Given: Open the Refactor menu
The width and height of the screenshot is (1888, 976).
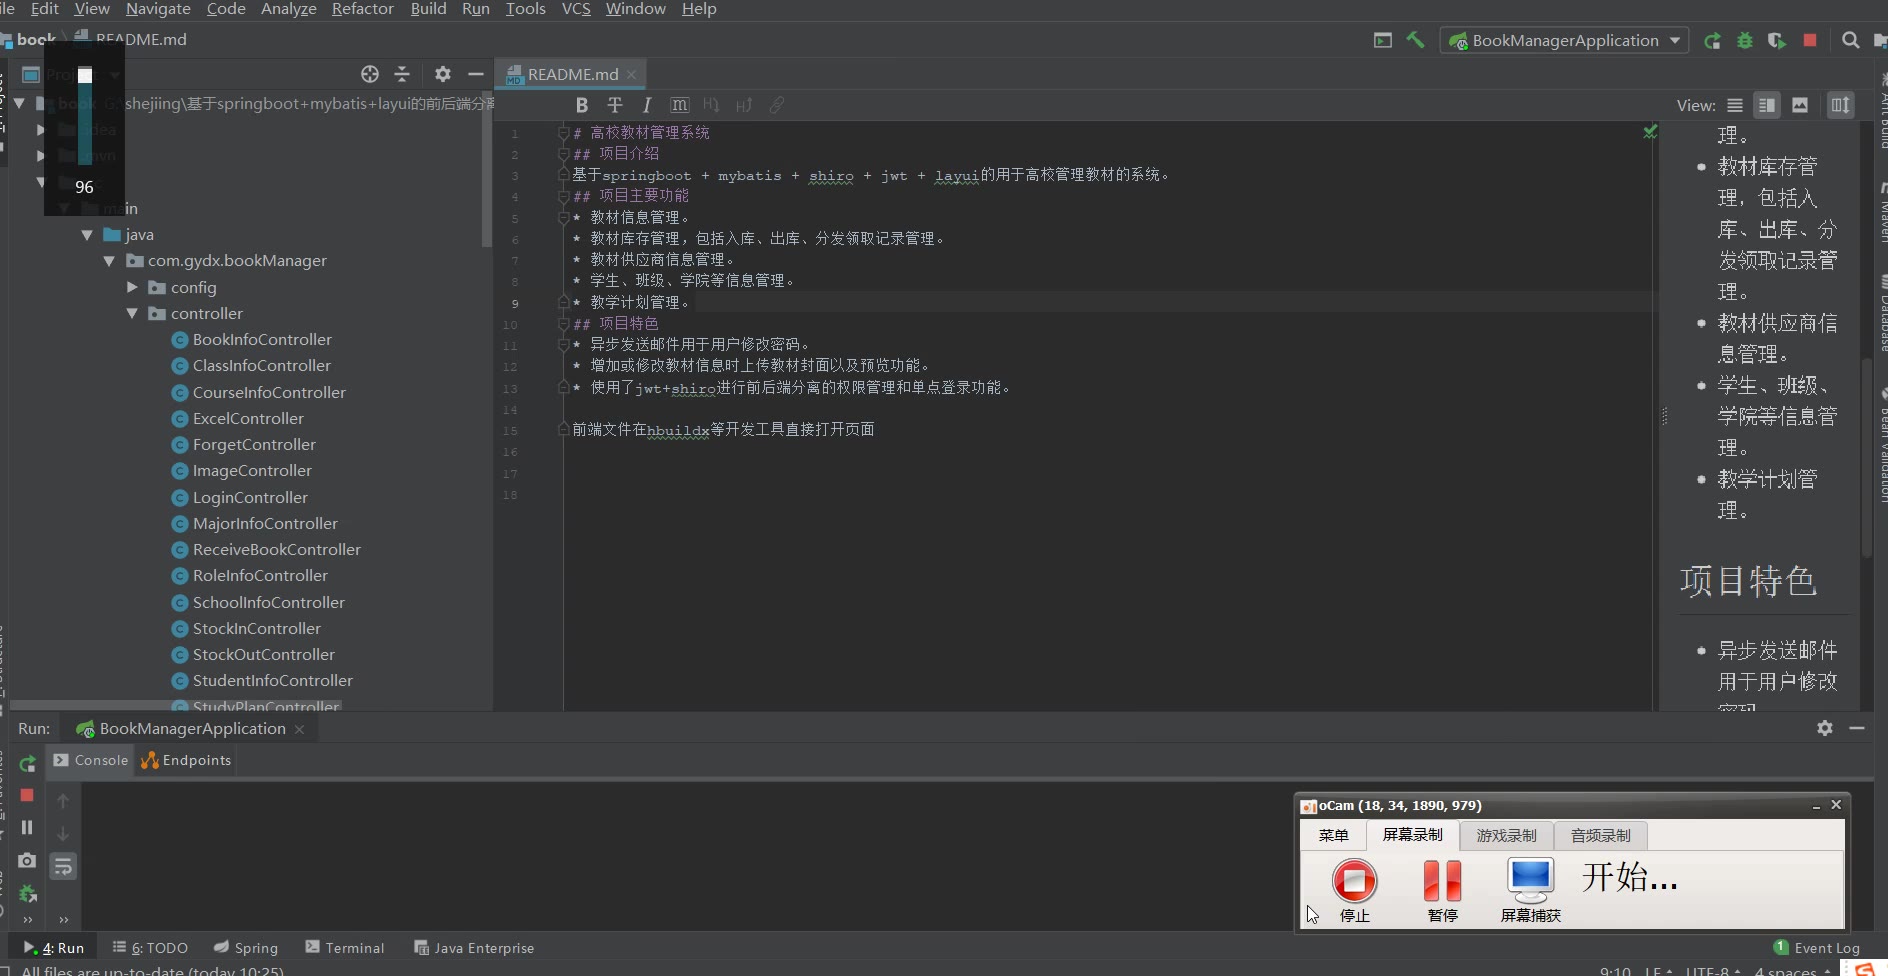Looking at the screenshot, I should pyautogui.click(x=362, y=9).
